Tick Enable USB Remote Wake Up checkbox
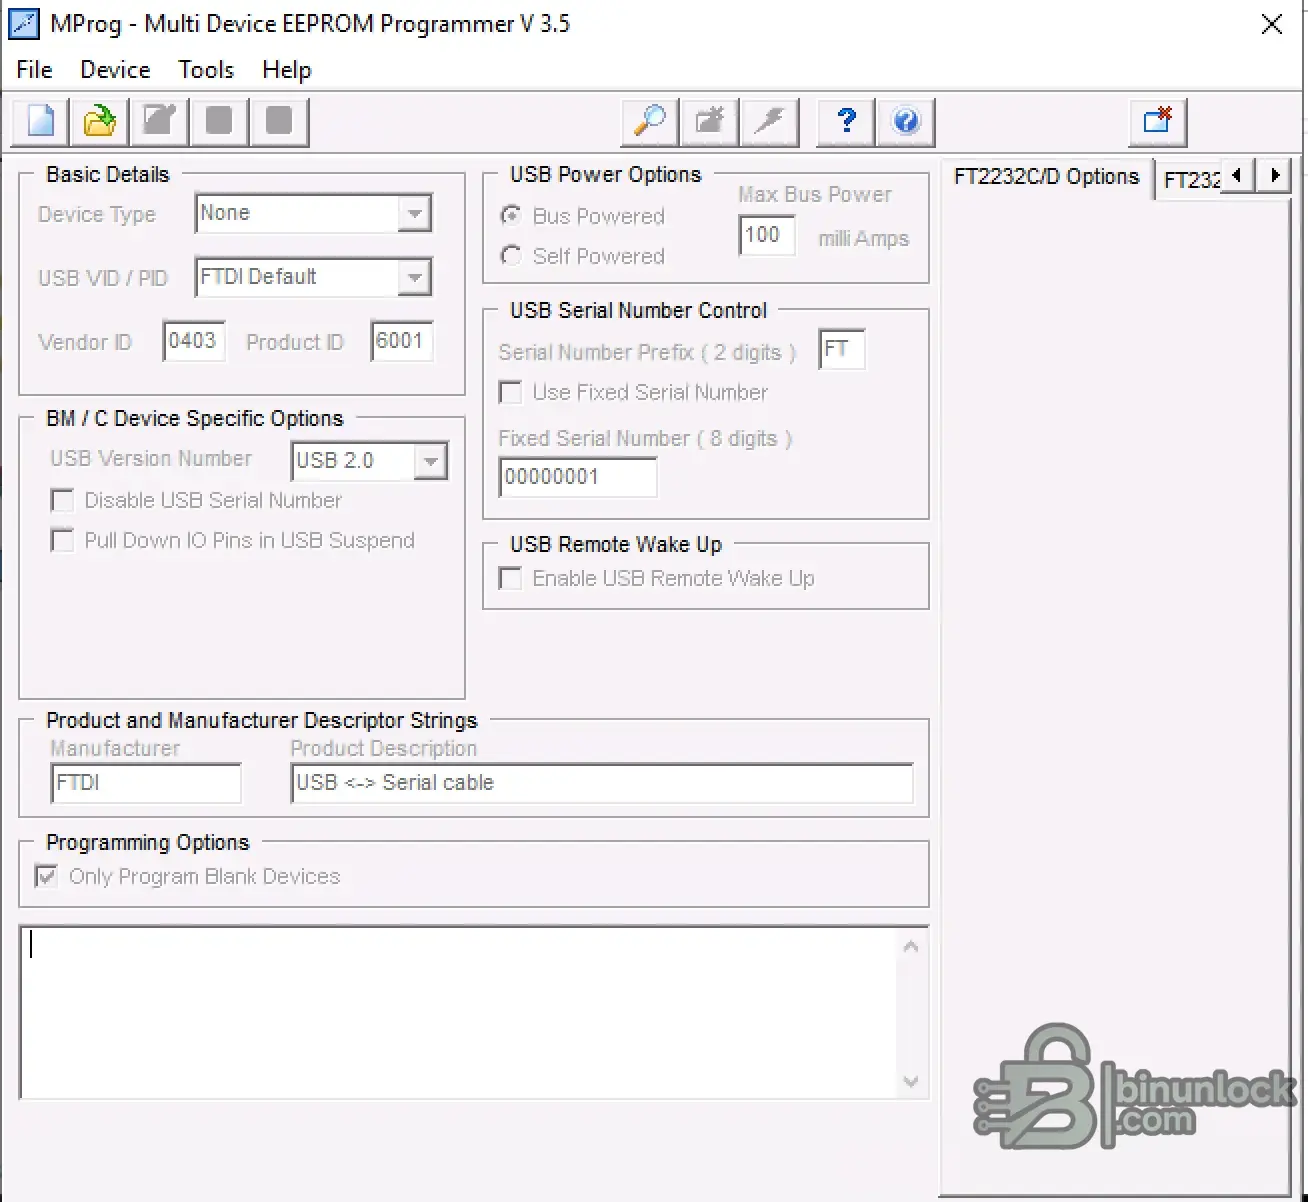Image resolution: width=1308 pixels, height=1202 pixels. (x=510, y=578)
